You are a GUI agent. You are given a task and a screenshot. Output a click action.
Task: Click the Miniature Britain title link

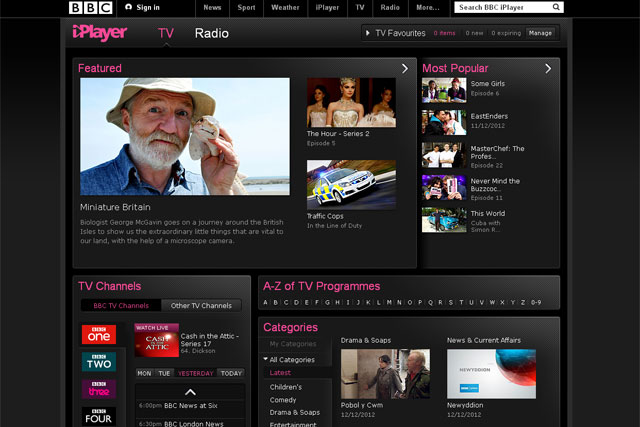[x=115, y=207]
